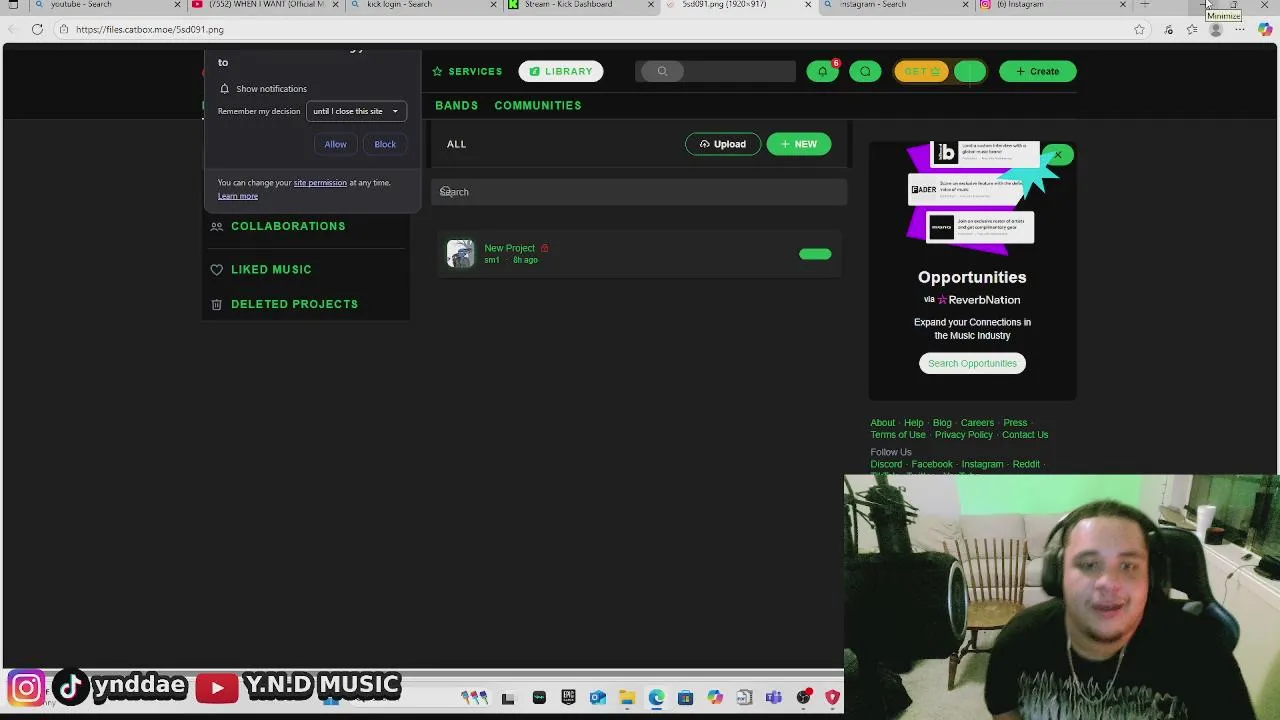Image resolution: width=1280 pixels, height=720 pixels.
Task: Close the Opportunities ad panel
Action: (x=1058, y=155)
